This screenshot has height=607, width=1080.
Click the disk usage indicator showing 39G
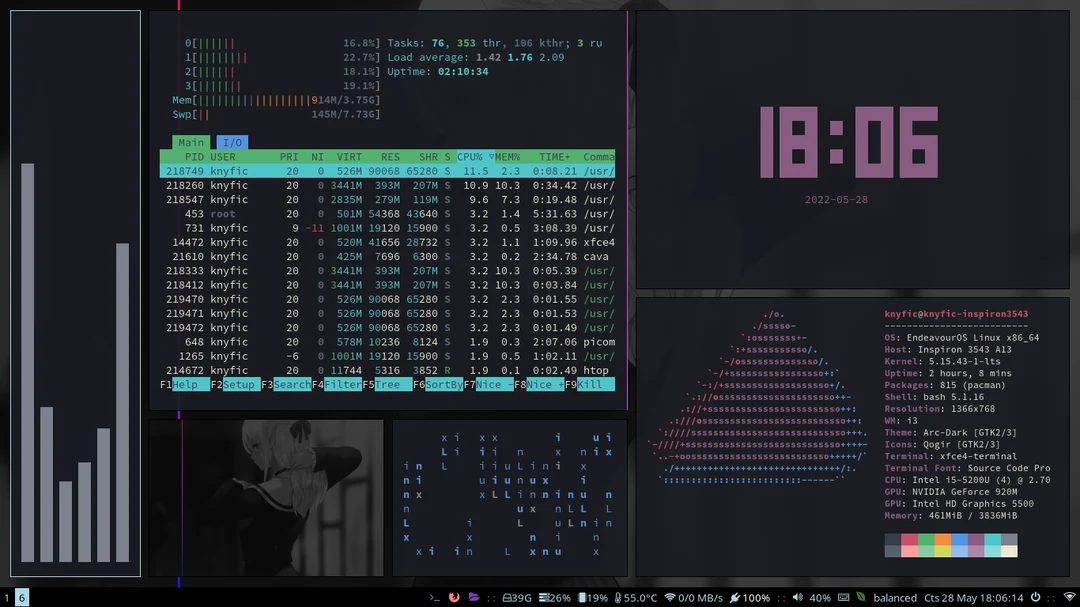[x=515, y=596]
